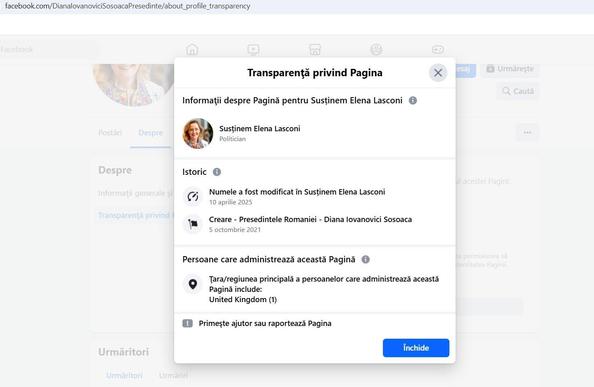Click the background page profile photo
Viewport: 594px width, 387px height.
[x=133, y=84]
